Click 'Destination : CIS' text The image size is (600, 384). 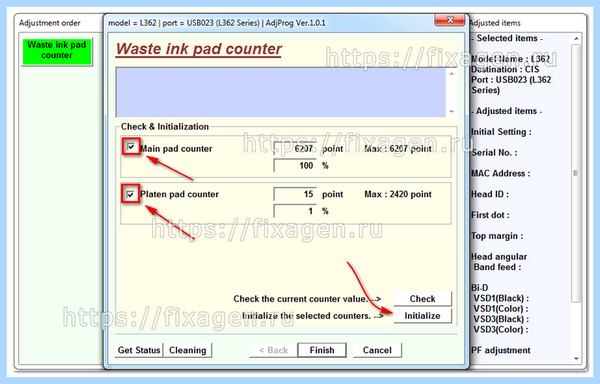[x=505, y=69]
